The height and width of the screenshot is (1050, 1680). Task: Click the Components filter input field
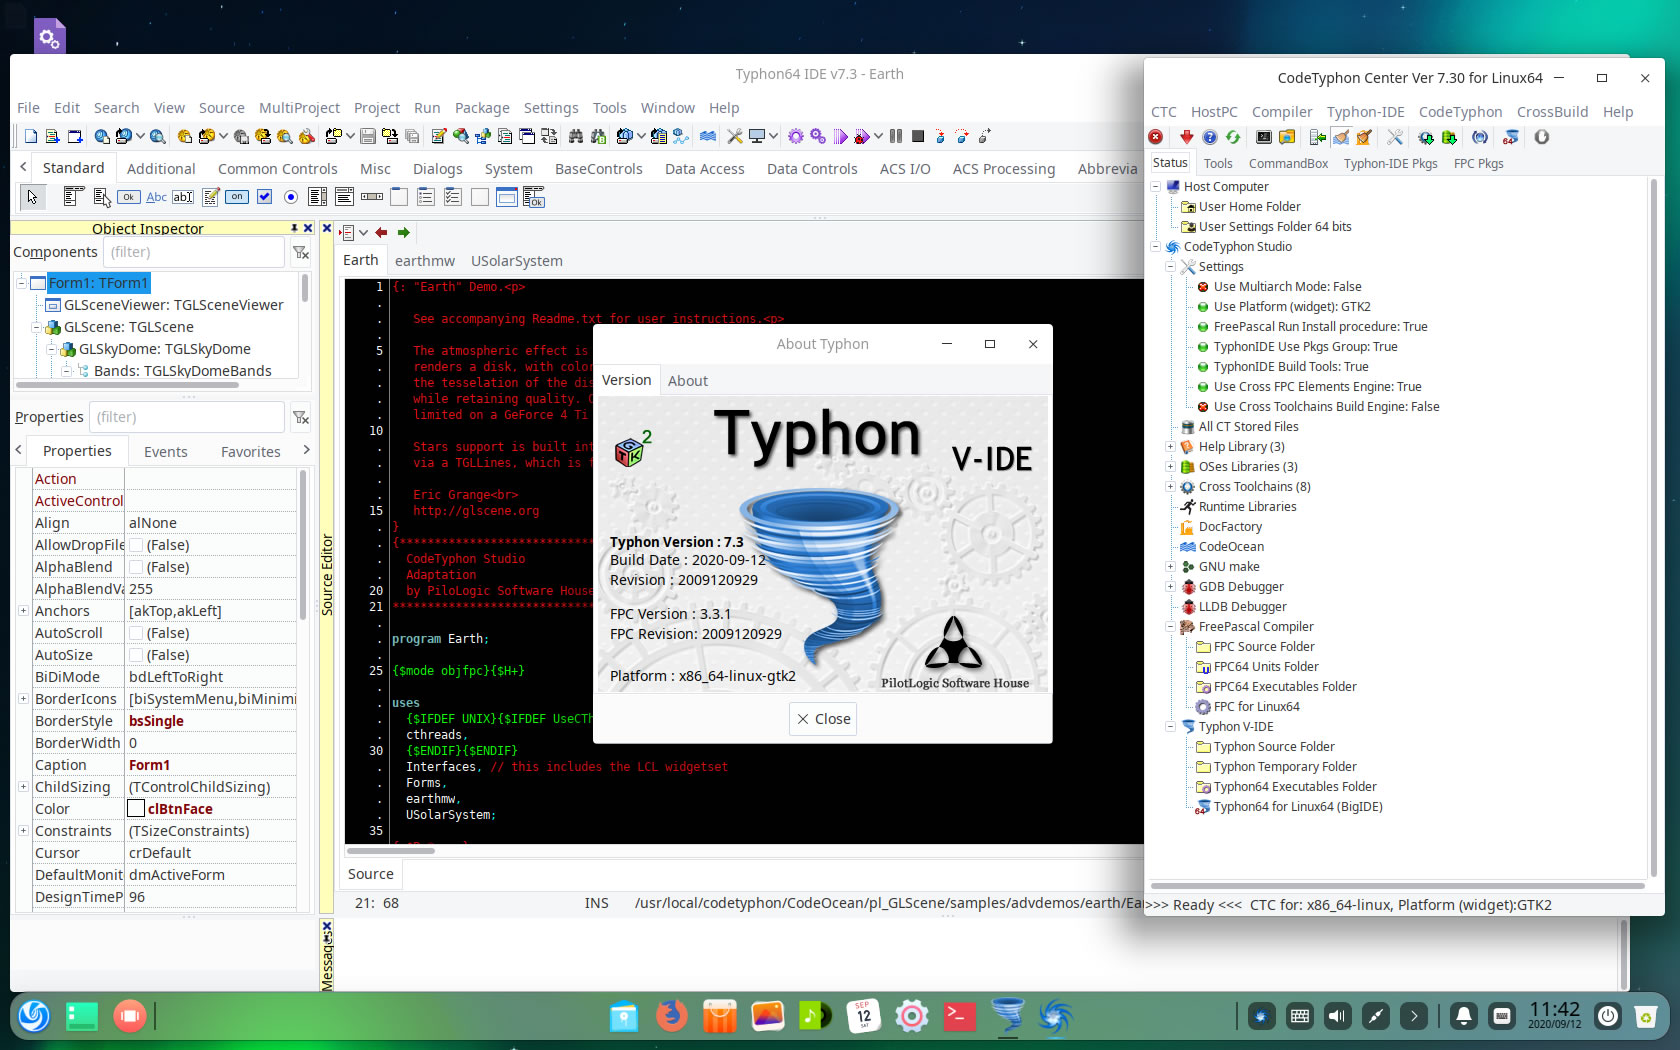[x=194, y=252]
